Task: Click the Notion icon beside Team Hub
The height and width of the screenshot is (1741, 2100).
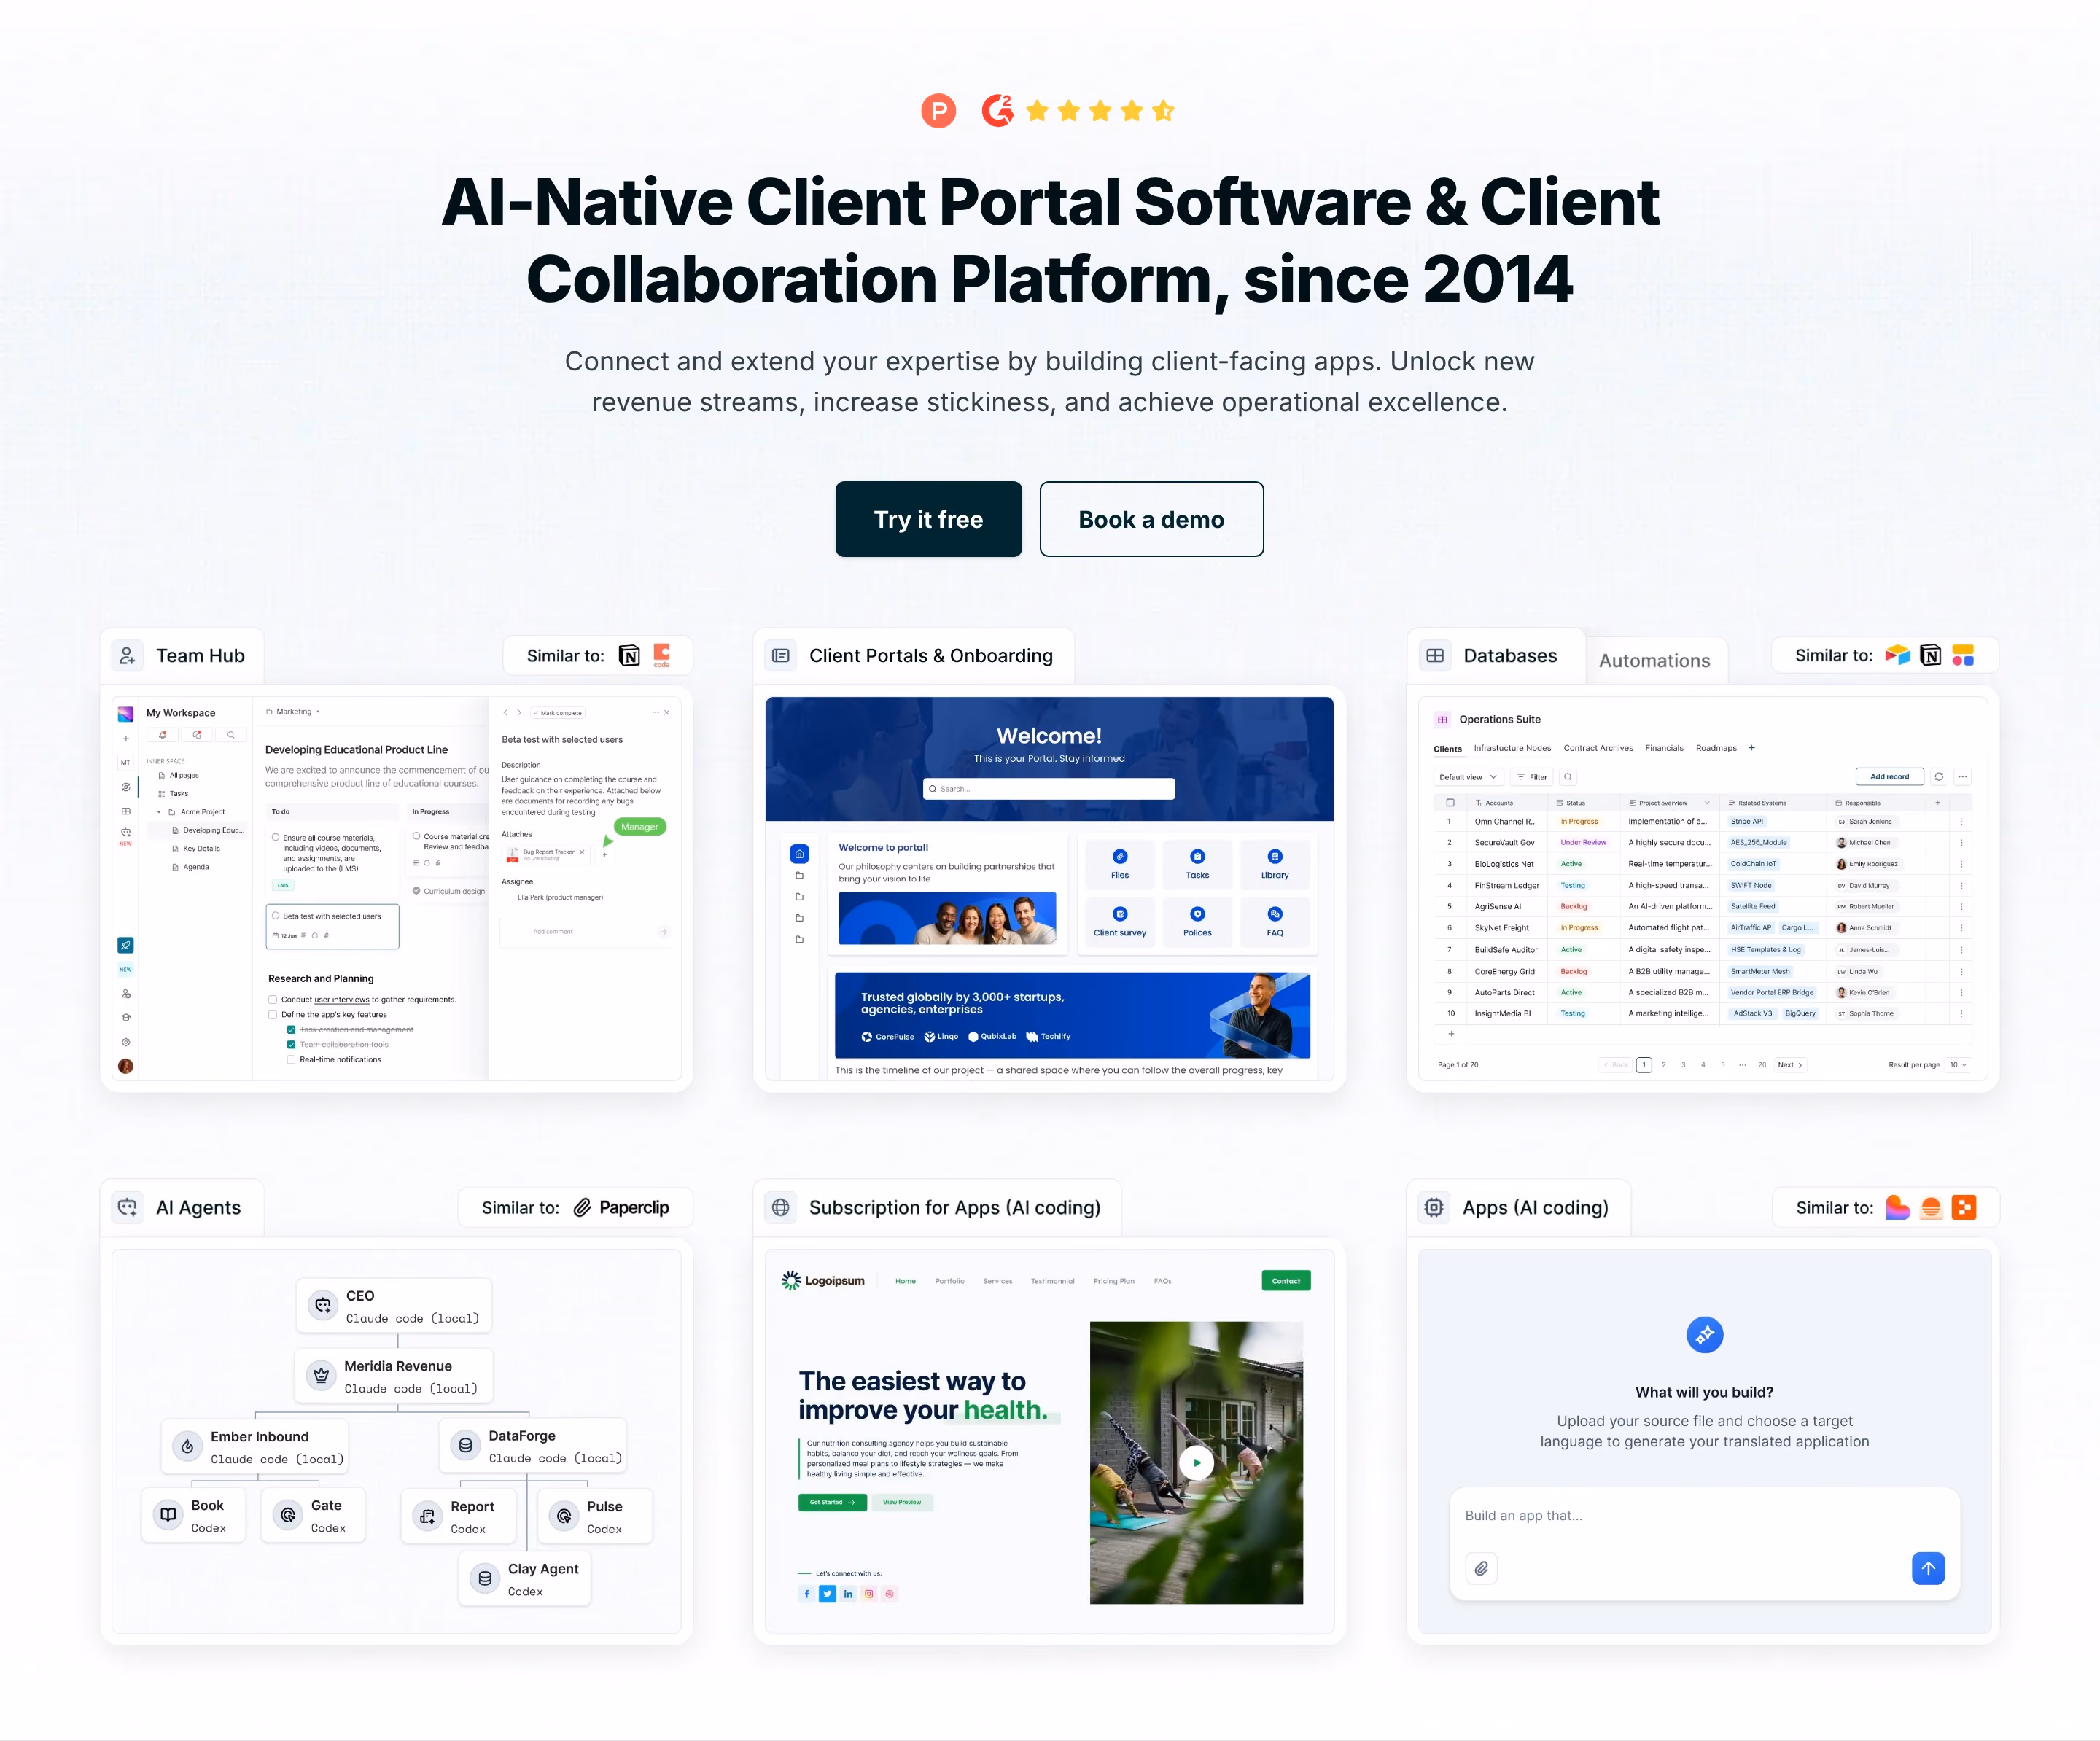Action: click(x=629, y=656)
